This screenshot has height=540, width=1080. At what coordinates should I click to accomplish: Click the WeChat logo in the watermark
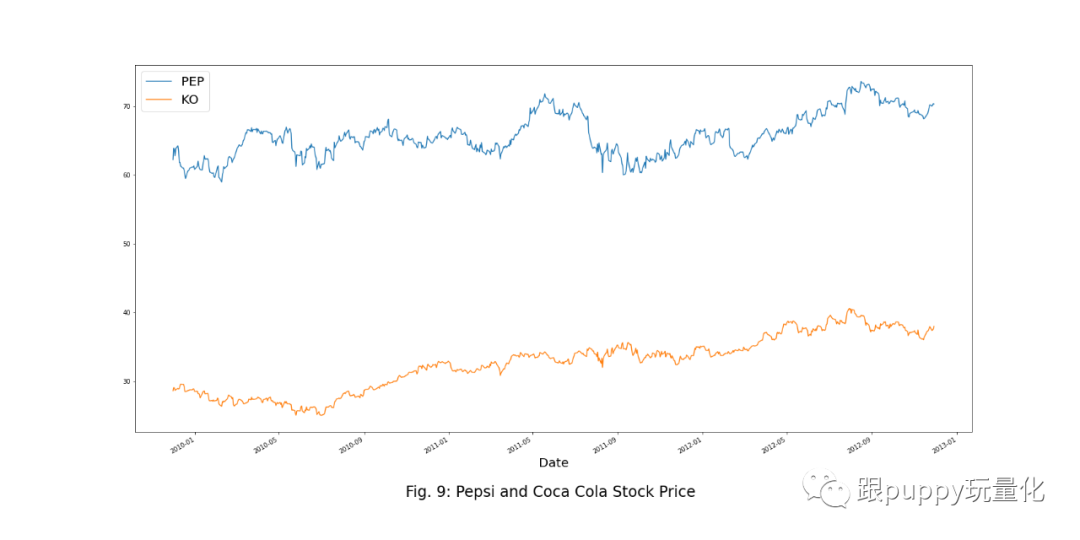click(x=824, y=490)
